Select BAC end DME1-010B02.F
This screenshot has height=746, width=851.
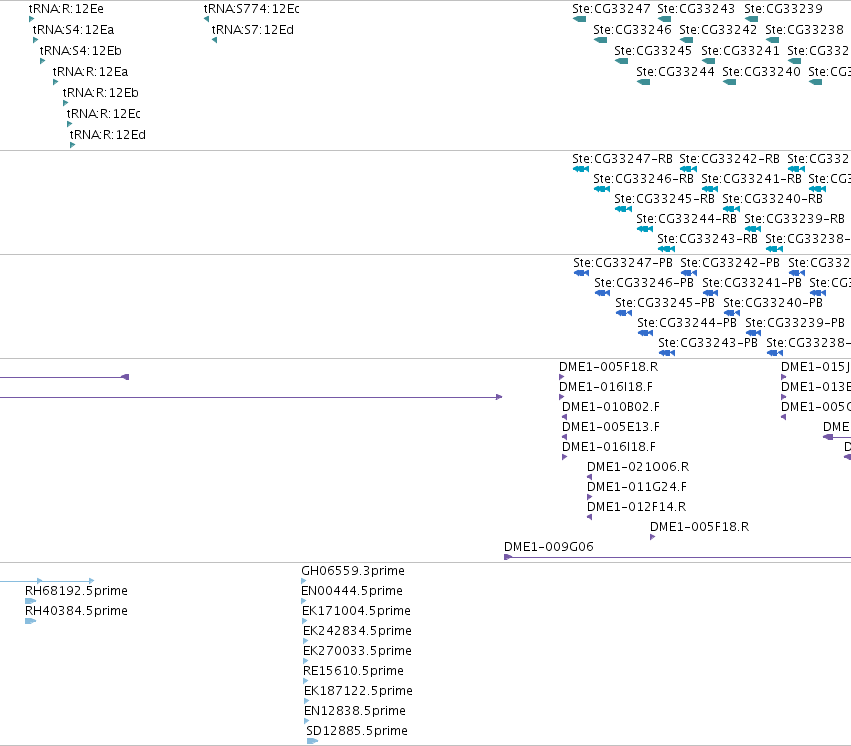[611, 407]
